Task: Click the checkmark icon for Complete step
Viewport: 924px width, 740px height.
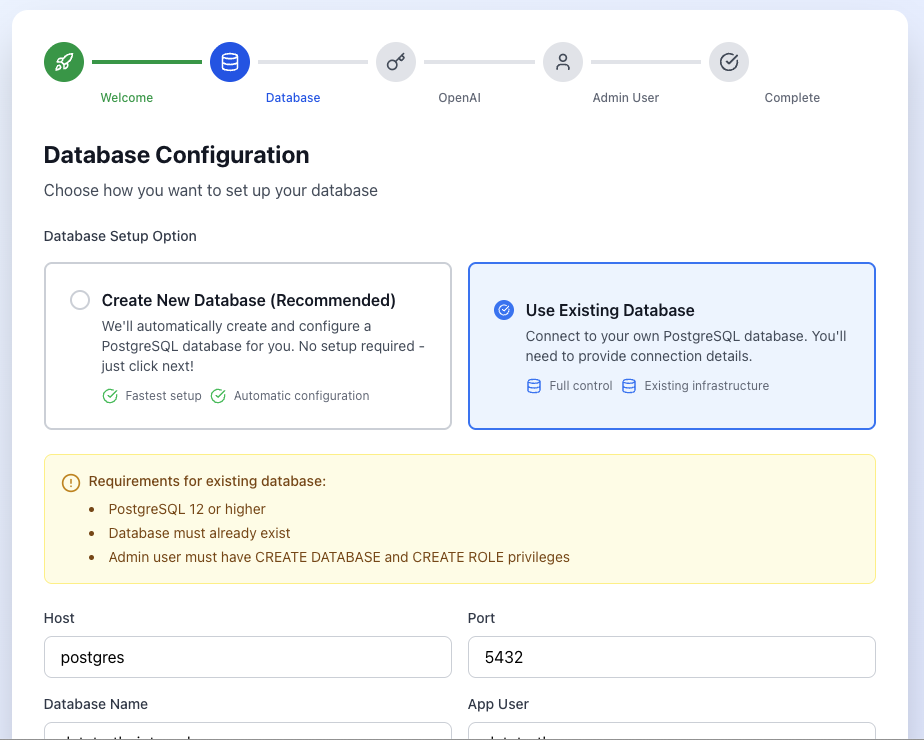Action: 729,62
